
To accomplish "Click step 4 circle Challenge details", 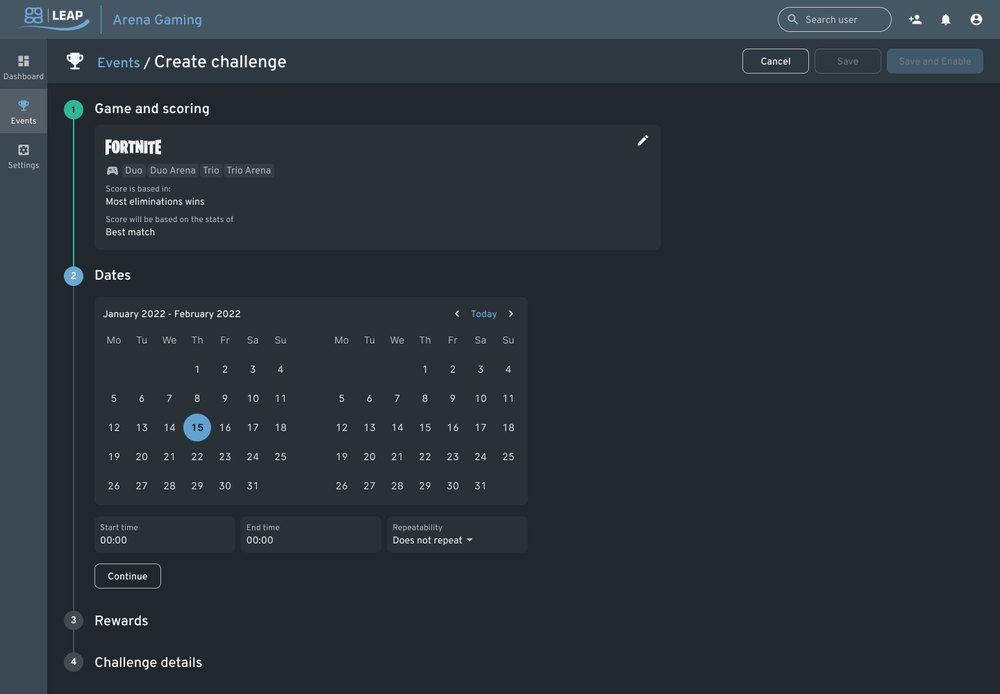I will [73, 661].
